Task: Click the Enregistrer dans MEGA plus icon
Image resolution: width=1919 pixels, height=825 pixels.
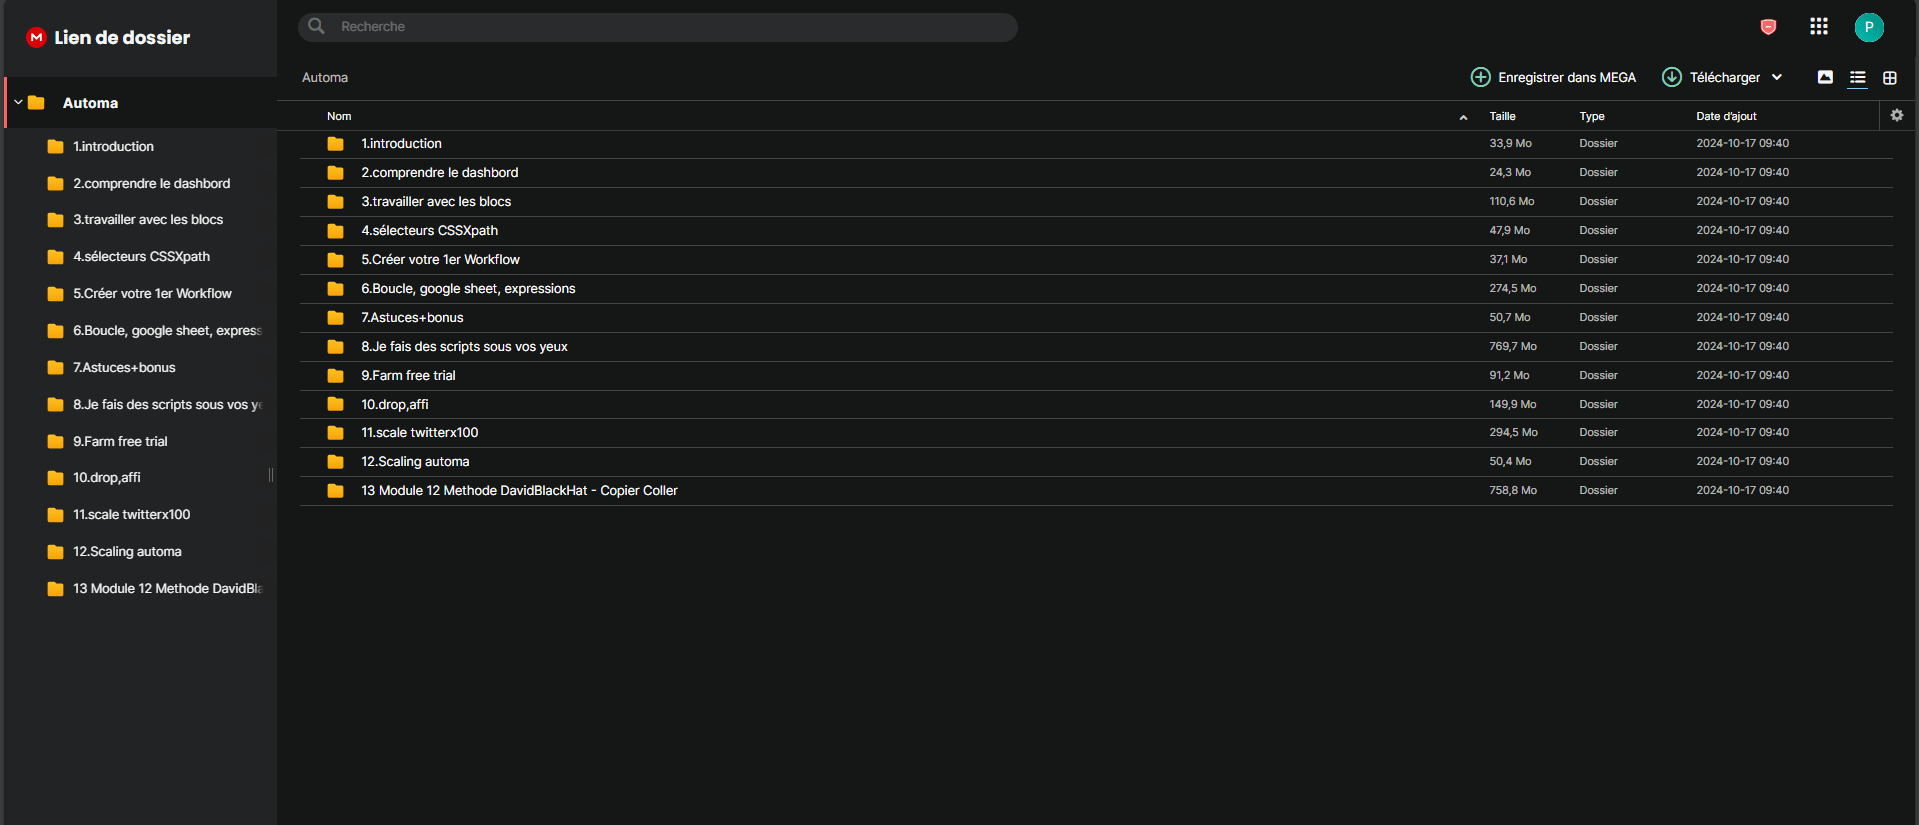Action: click(x=1481, y=77)
